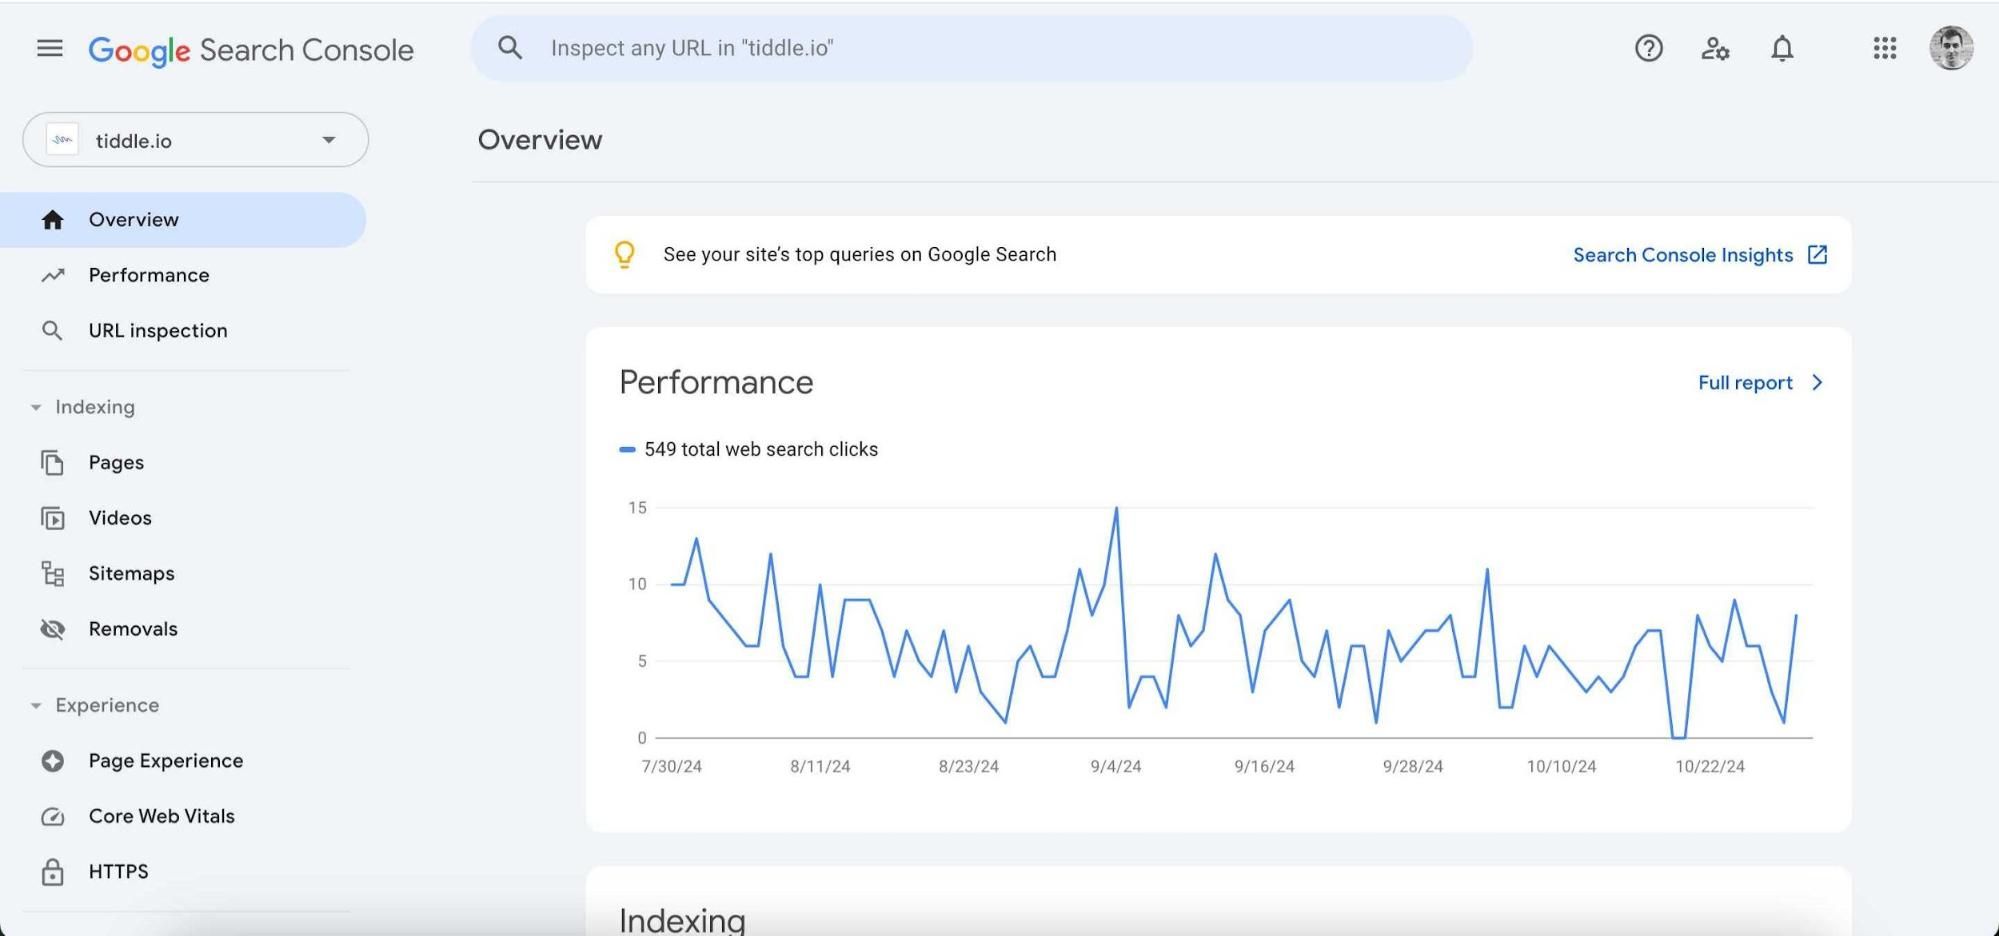This screenshot has width=1999, height=936.
Task: Click the Inspect any URL search field
Action: (x=971, y=48)
